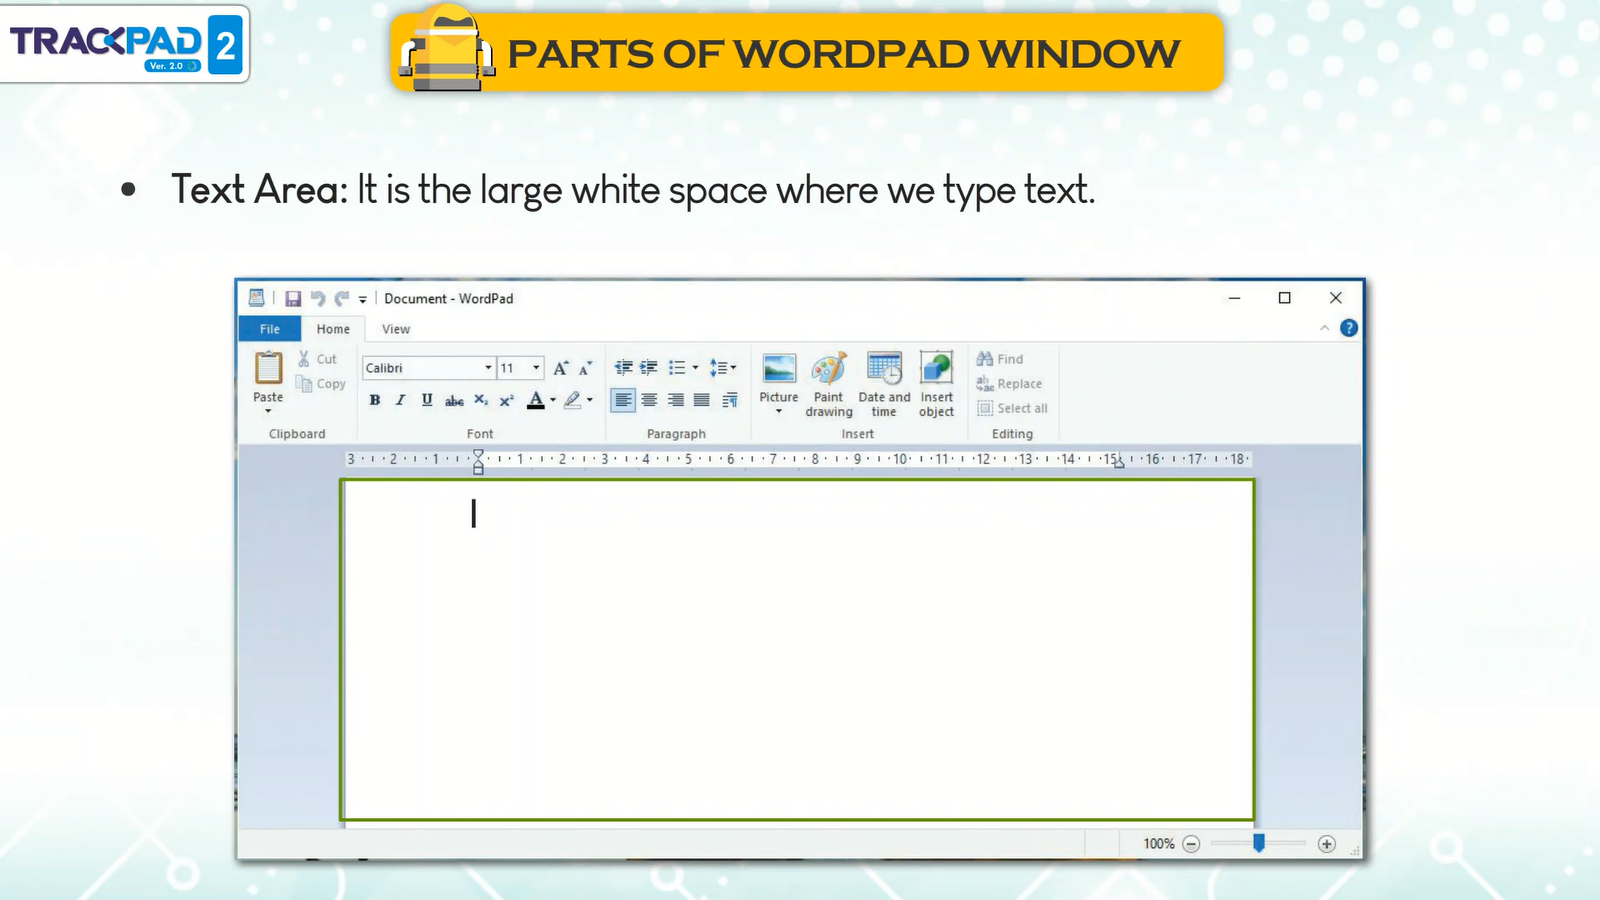Open the Paragraph settings icon
This screenshot has height=900, width=1600.
click(x=730, y=400)
